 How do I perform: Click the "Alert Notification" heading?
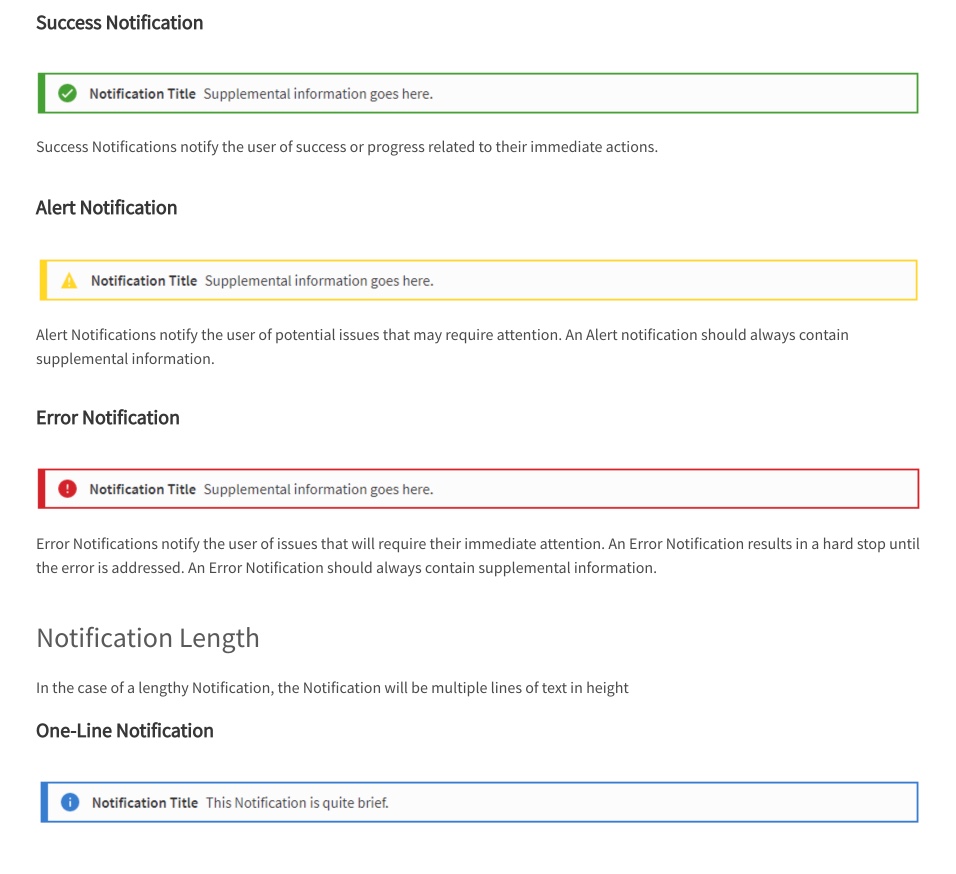coord(106,208)
